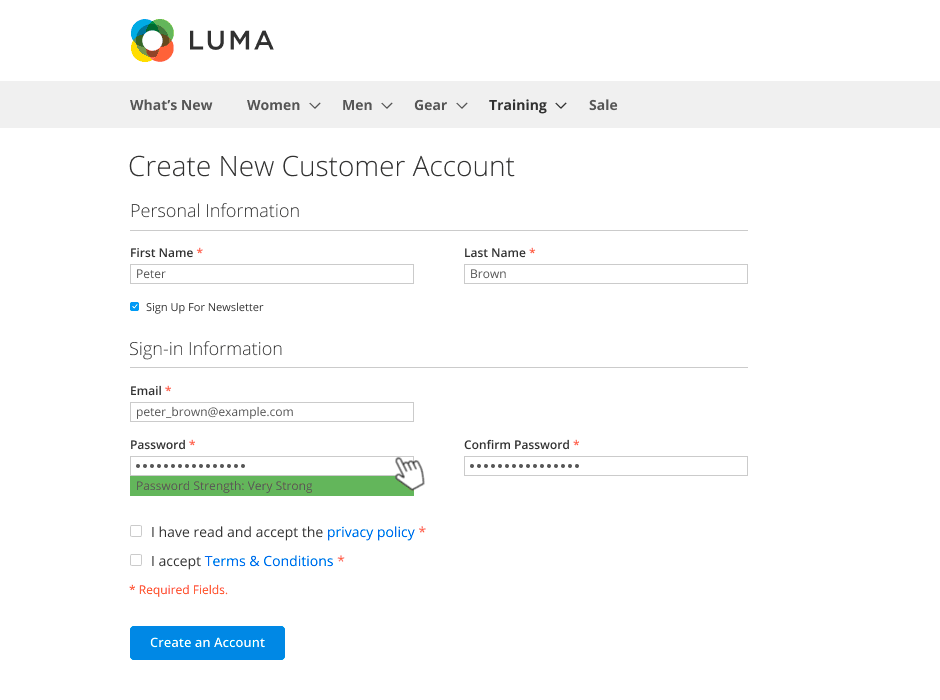Focus the Last Name field containing Brown
The image size is (940, 700).
coord(605,274)
